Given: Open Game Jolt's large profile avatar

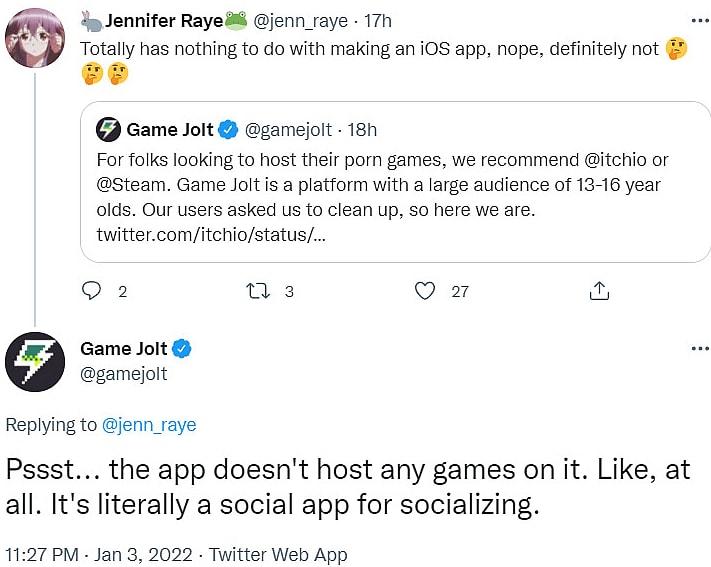Looking at the screenshot, I should click(35, 361).
